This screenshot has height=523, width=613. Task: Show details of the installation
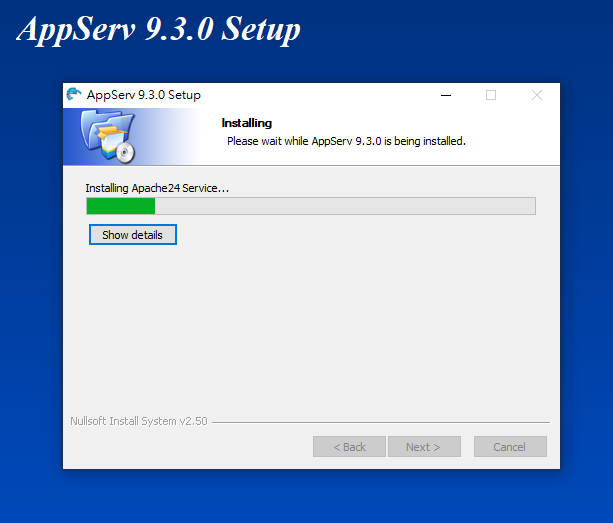point(133,235)
